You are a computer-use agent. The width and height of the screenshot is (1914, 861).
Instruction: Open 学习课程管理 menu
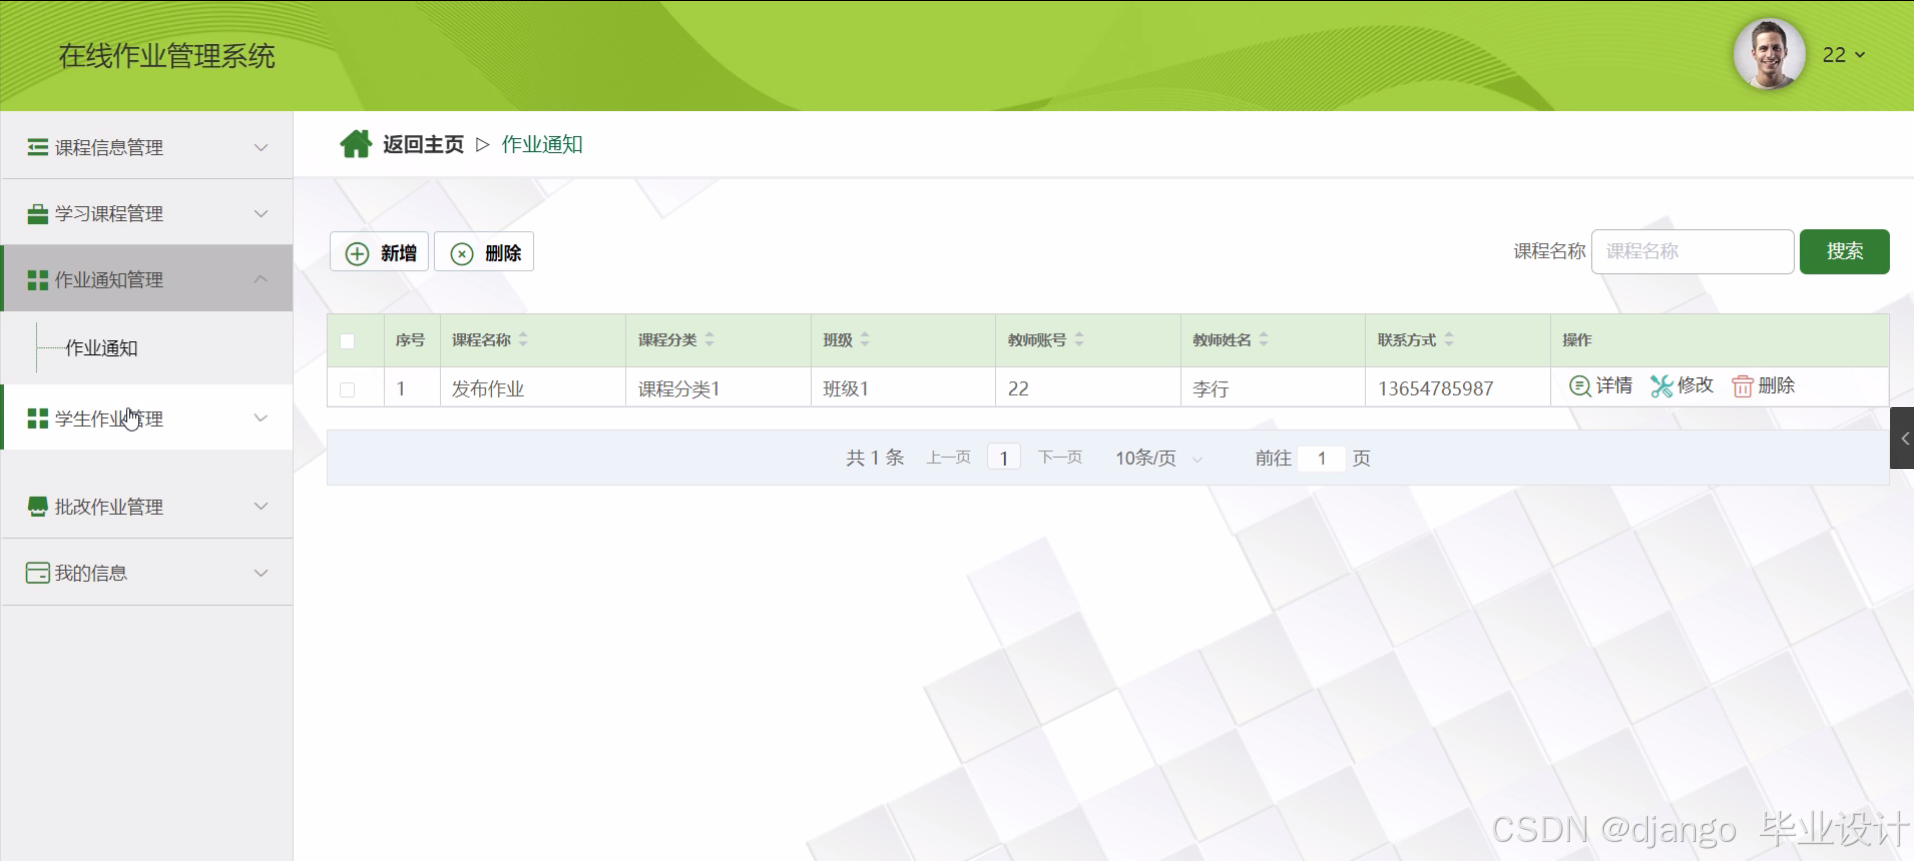click(147, 213)
